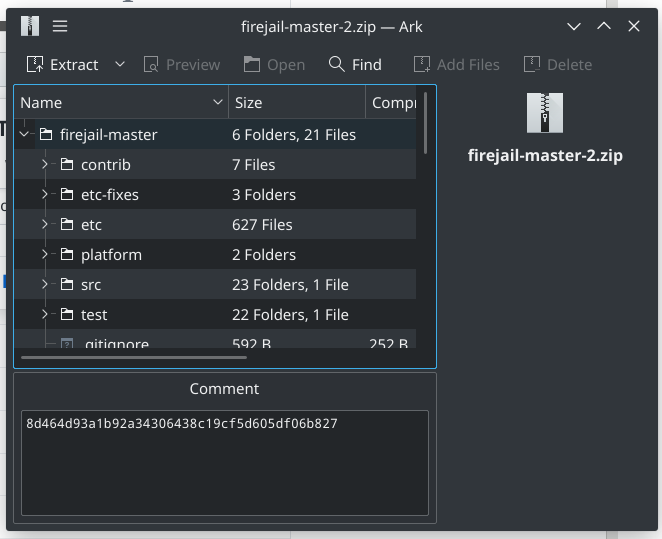The width and height of the screenshot is (662, 539).
Task: Click the Open toolbar button
Action: pos(274,65)
